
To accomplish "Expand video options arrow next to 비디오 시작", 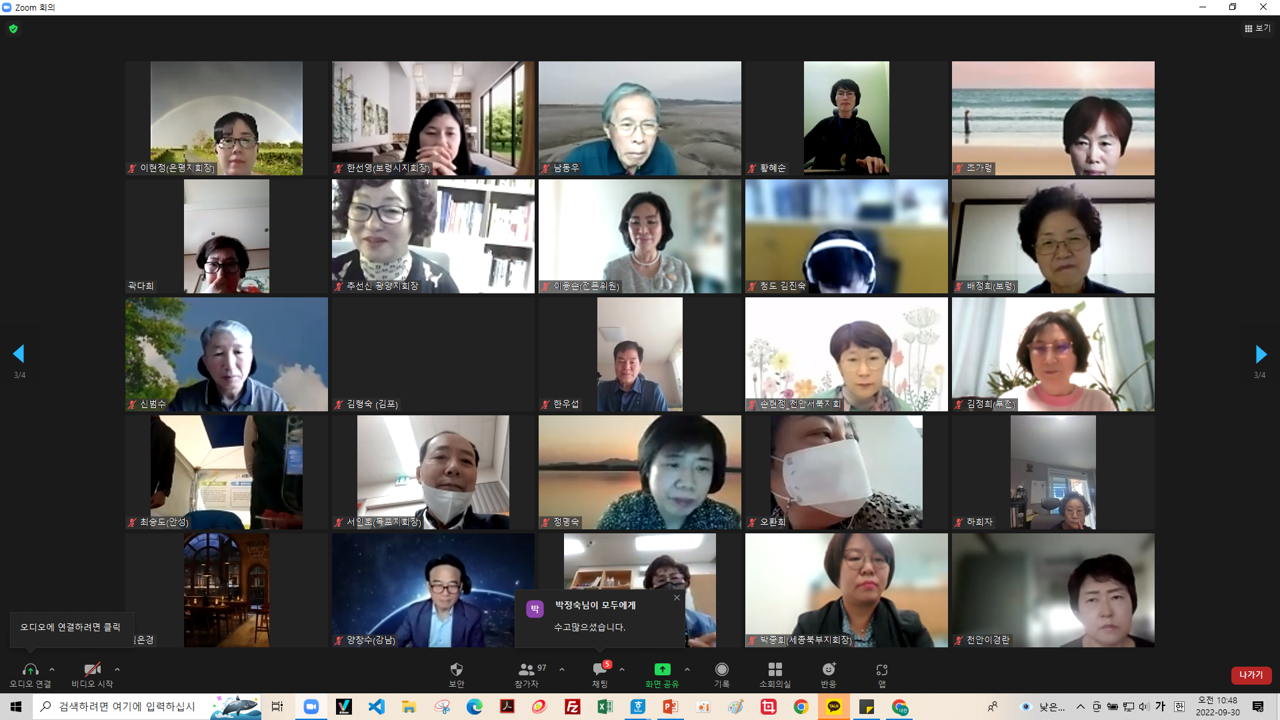I will click(117, 669).
